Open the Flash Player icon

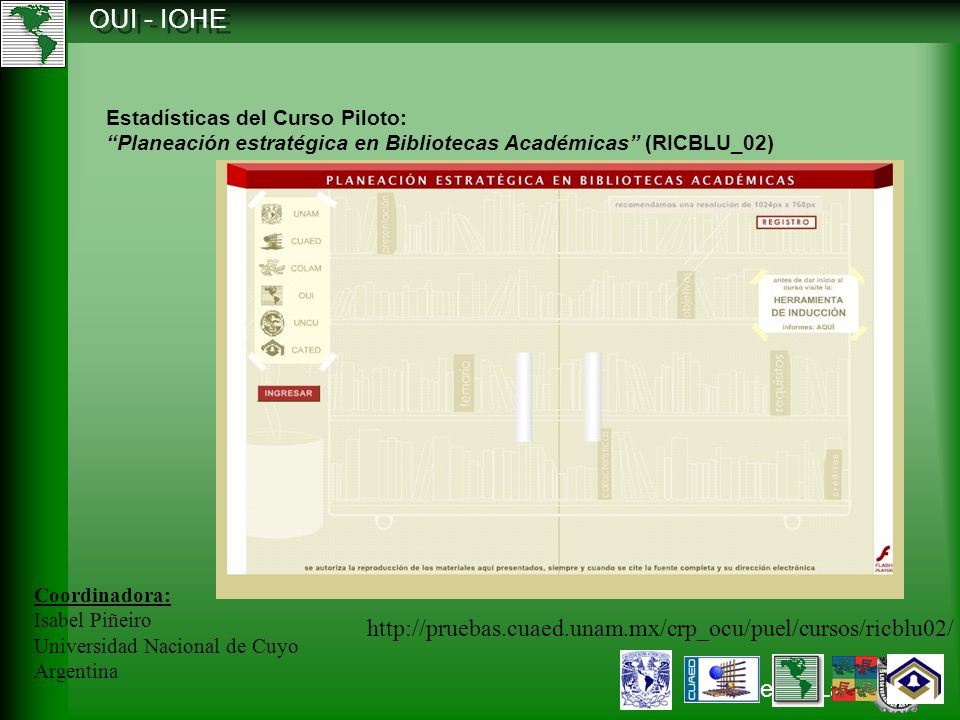click(x=883, y=559)
